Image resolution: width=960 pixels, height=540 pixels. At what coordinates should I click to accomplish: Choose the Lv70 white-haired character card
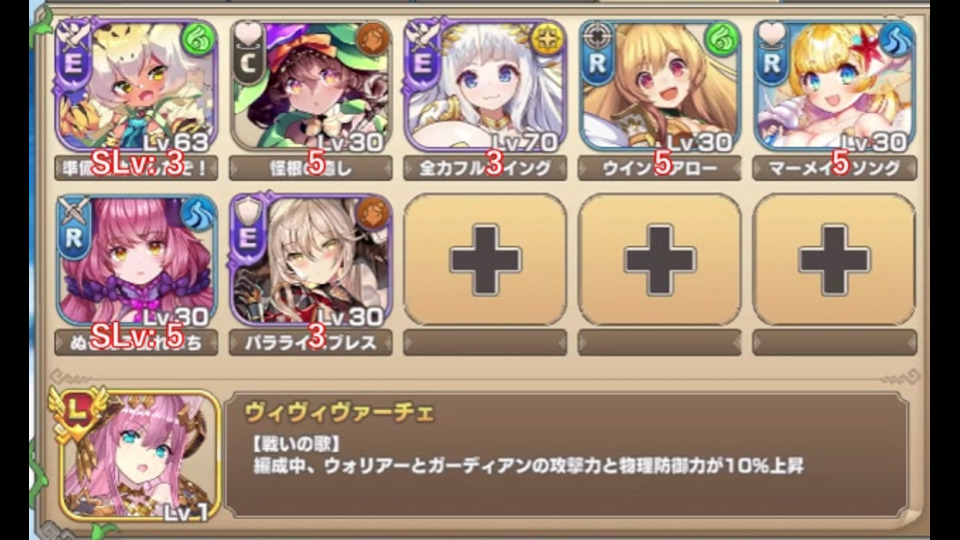click(485, 86)
